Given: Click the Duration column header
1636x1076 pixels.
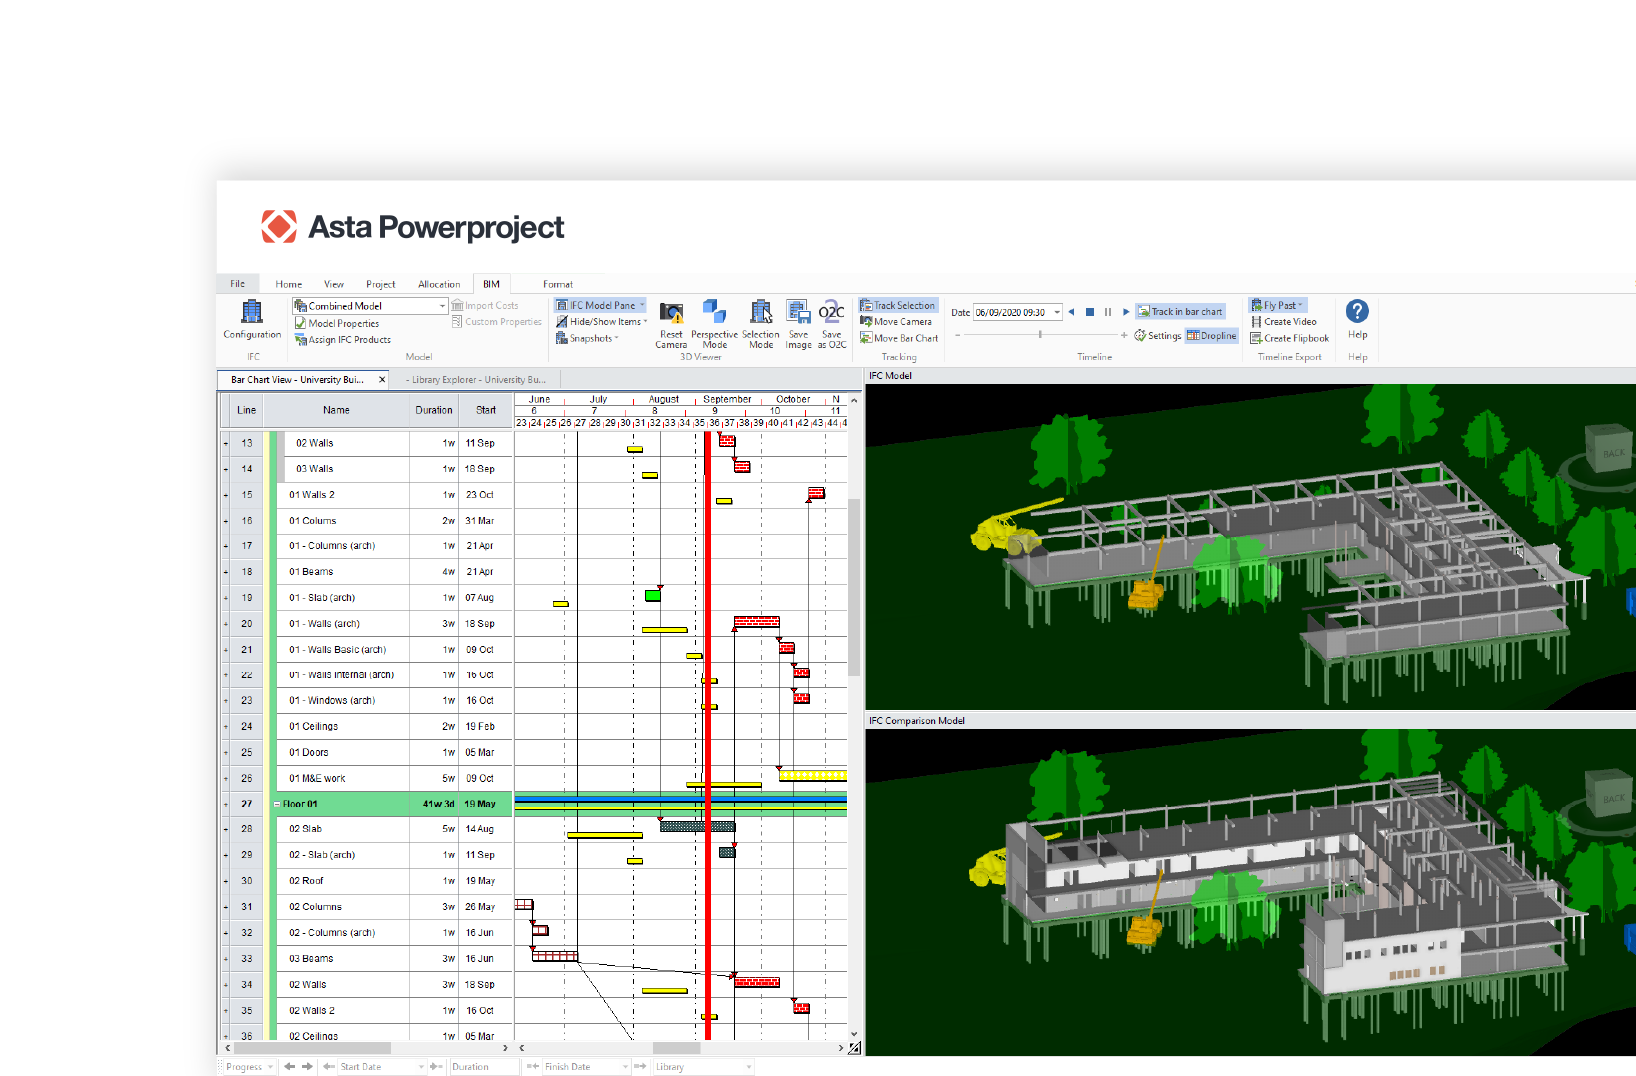Looking at the screenshot, I should [x=434, y=410].
